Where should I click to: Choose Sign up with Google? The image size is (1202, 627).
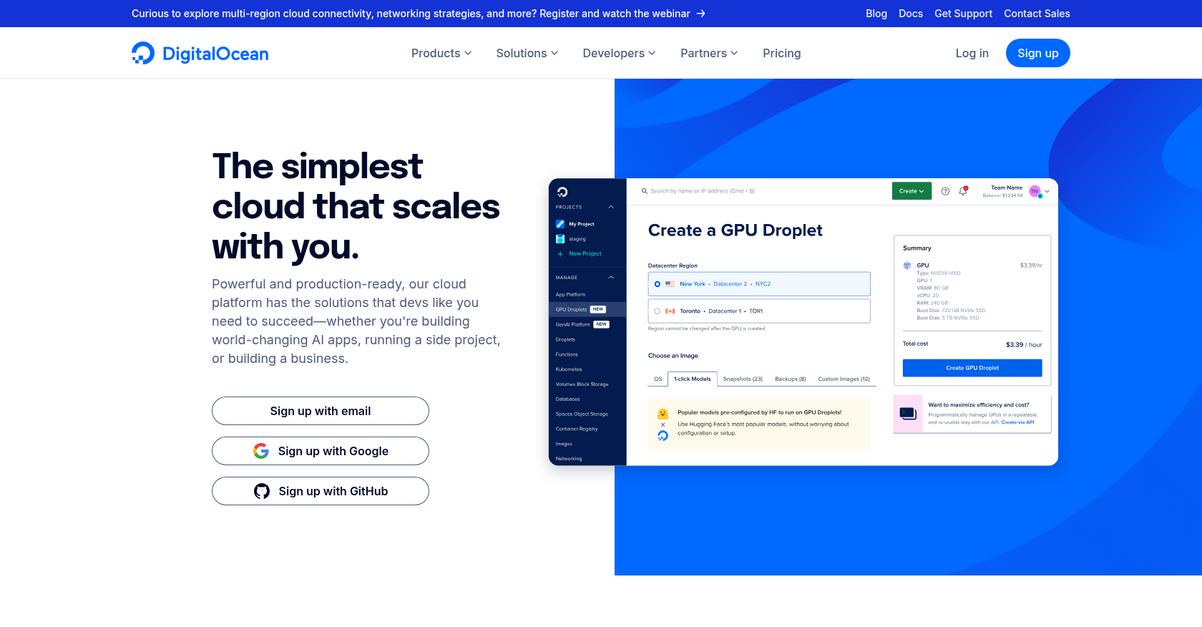click(x=320, y=451)
